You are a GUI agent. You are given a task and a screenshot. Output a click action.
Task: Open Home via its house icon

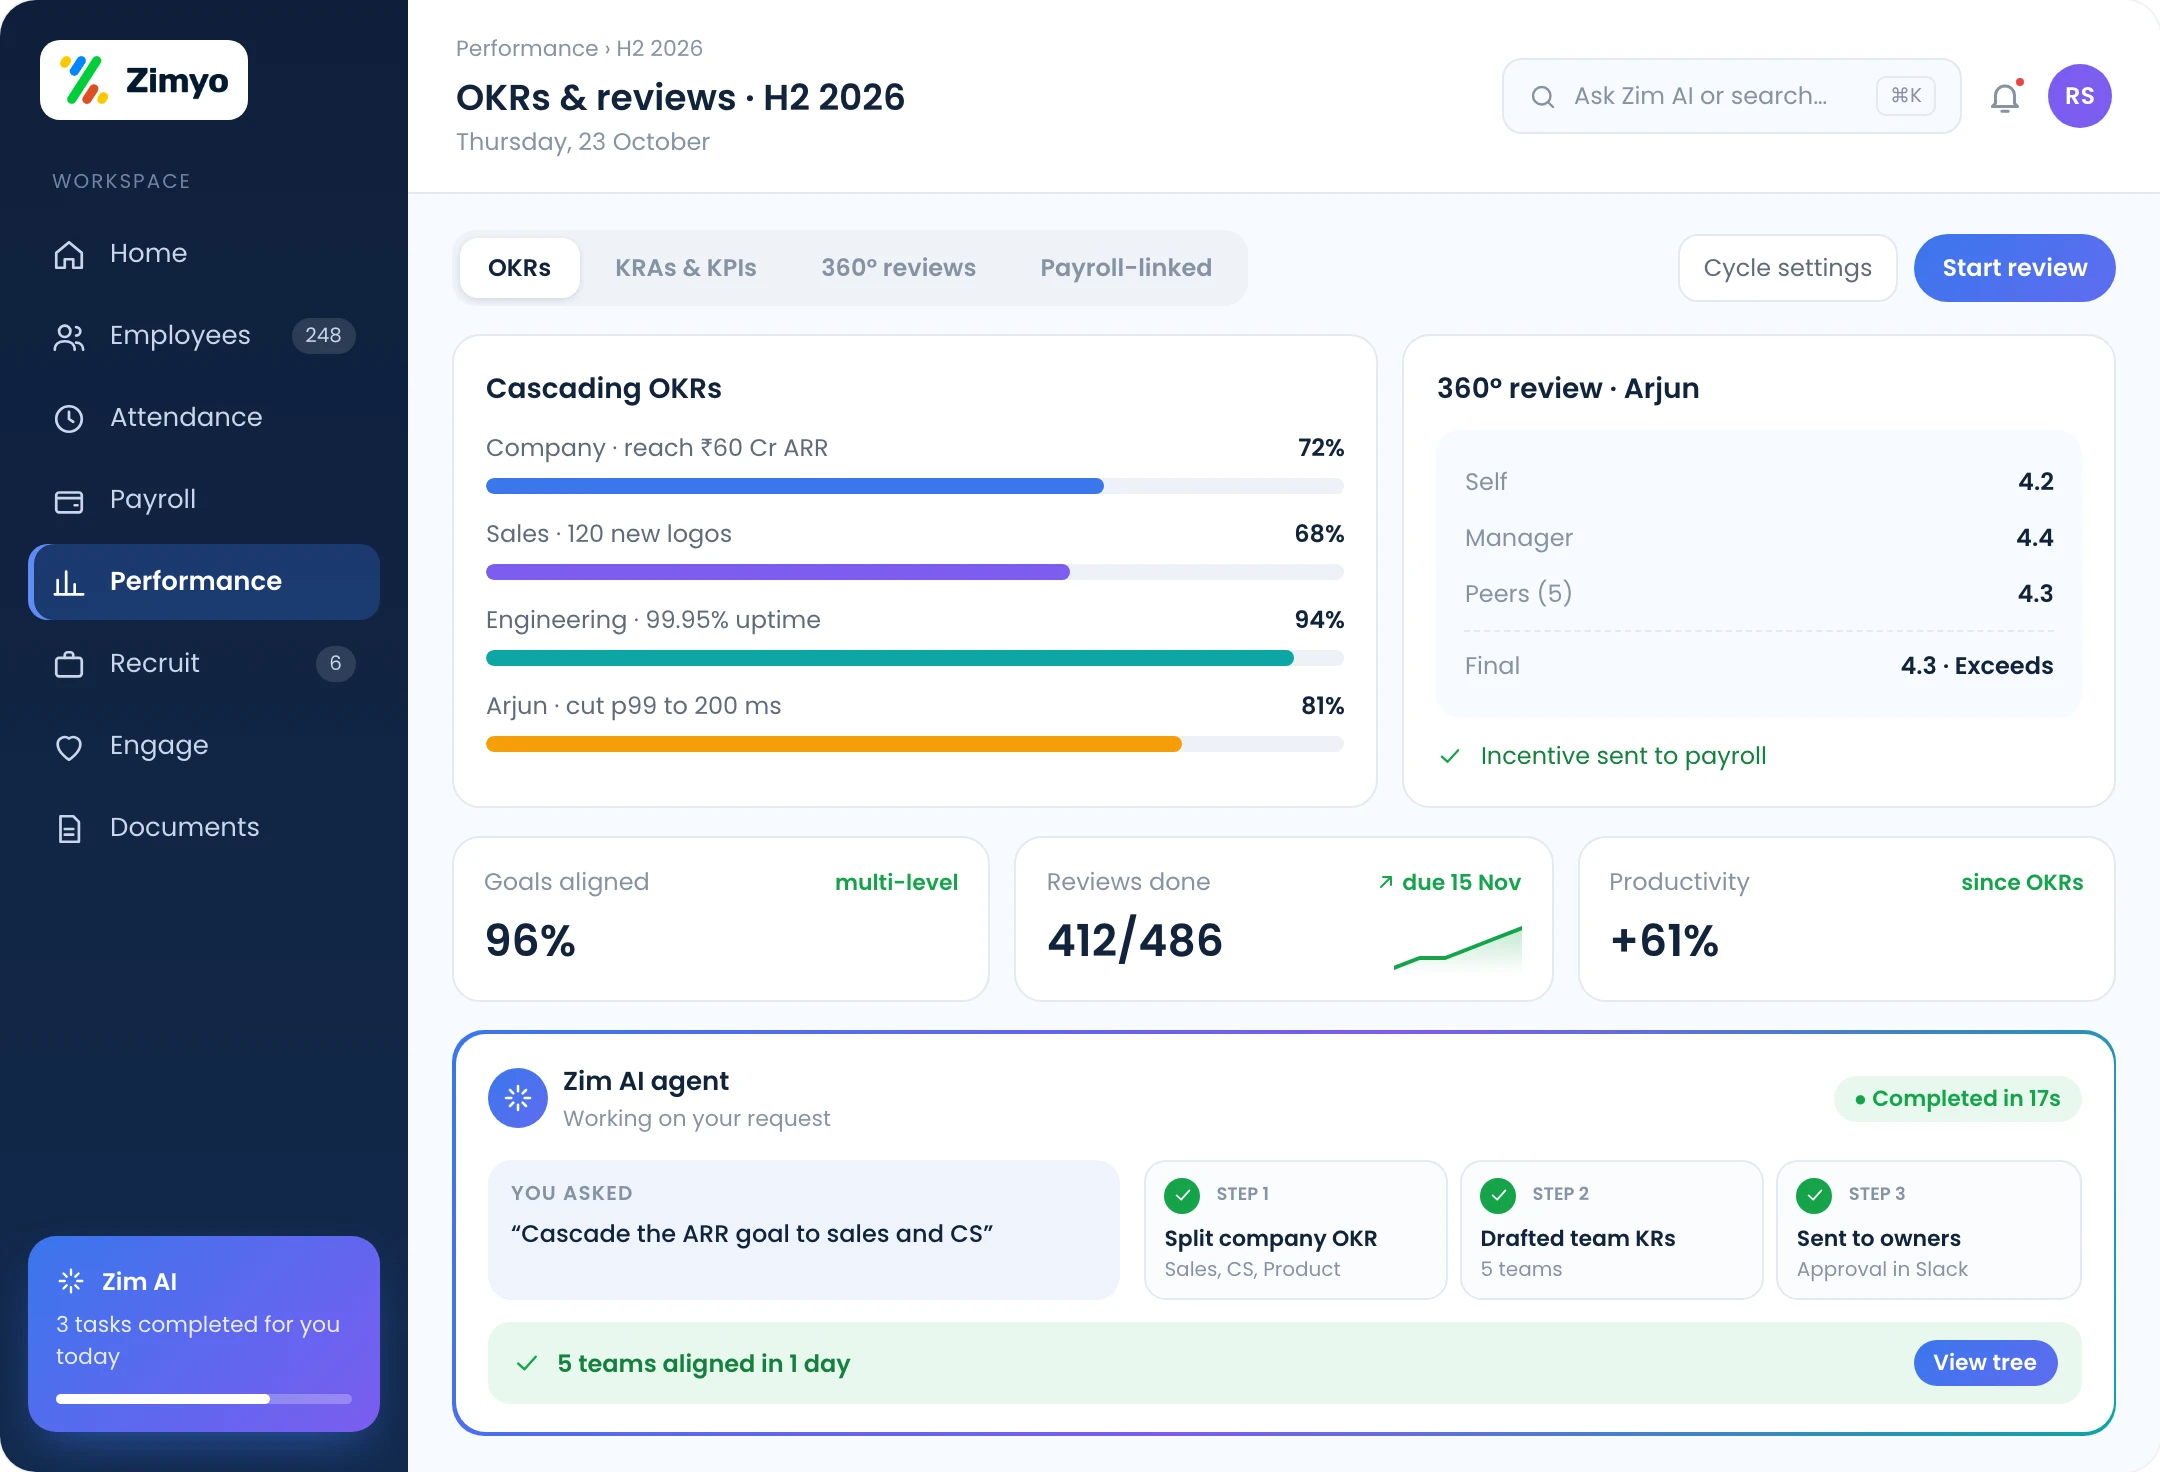coord(69,254)
